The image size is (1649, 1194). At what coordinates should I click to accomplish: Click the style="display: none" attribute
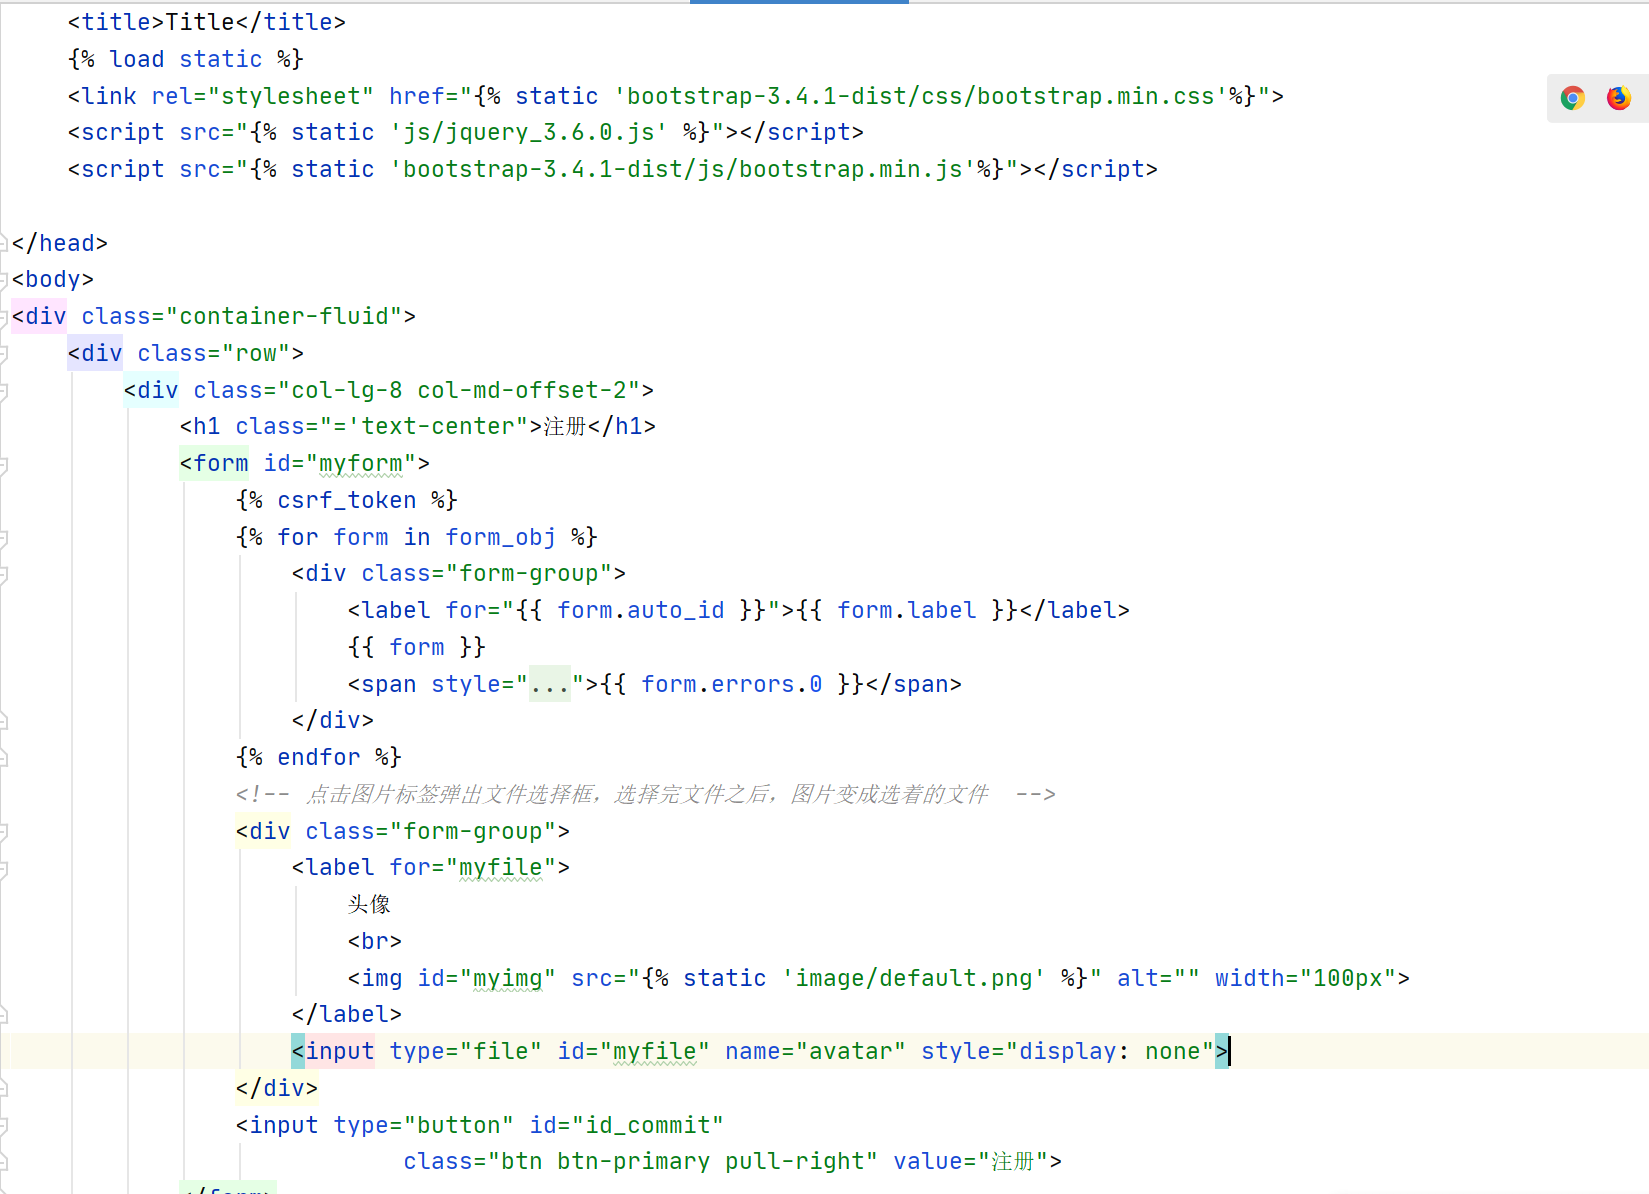point(1068,1051)
